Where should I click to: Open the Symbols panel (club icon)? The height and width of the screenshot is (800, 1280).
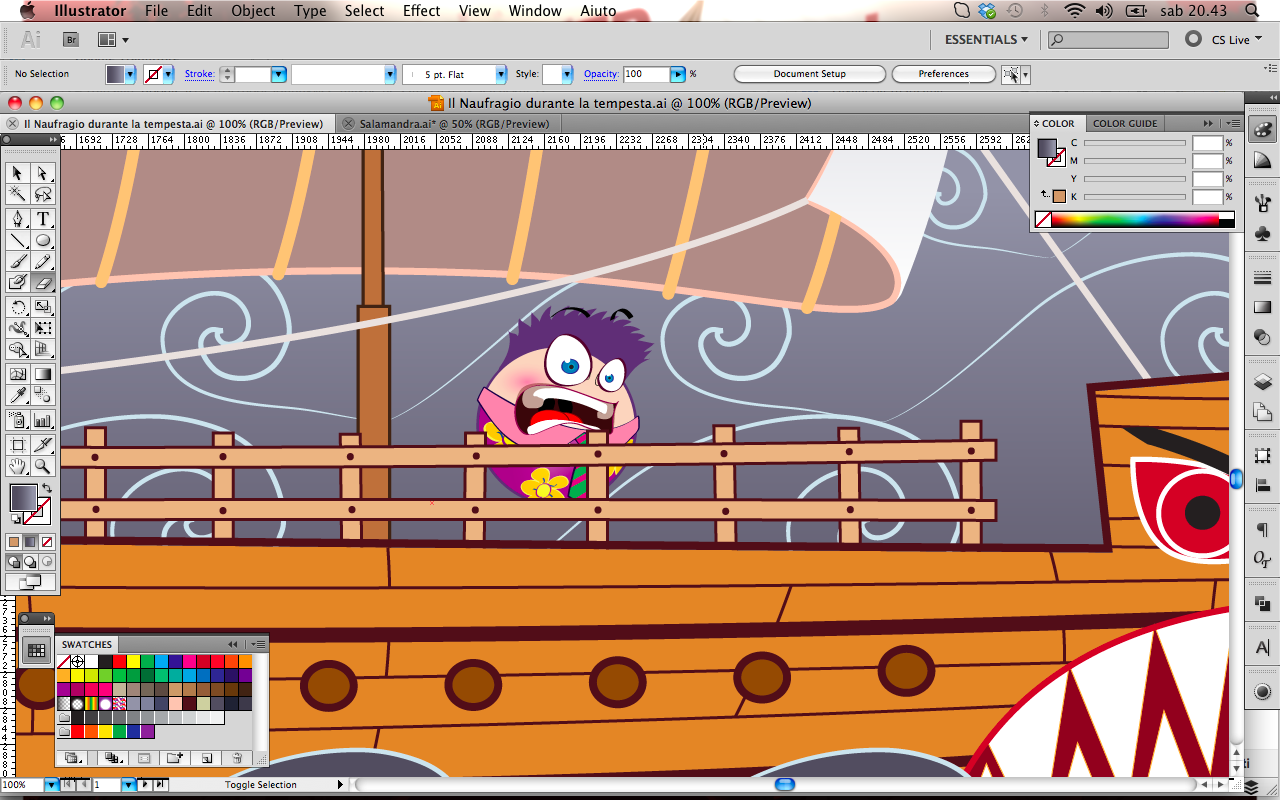(x=1262, y=234)
